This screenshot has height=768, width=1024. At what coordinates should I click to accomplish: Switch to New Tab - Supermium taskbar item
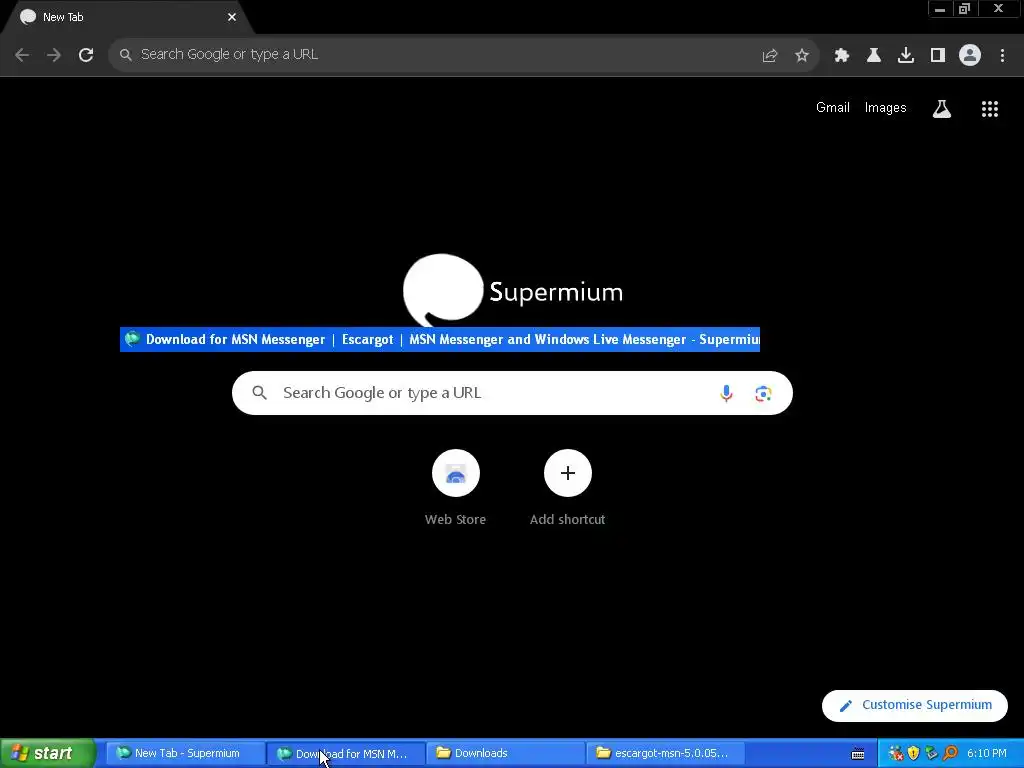[x=184, y=753]
